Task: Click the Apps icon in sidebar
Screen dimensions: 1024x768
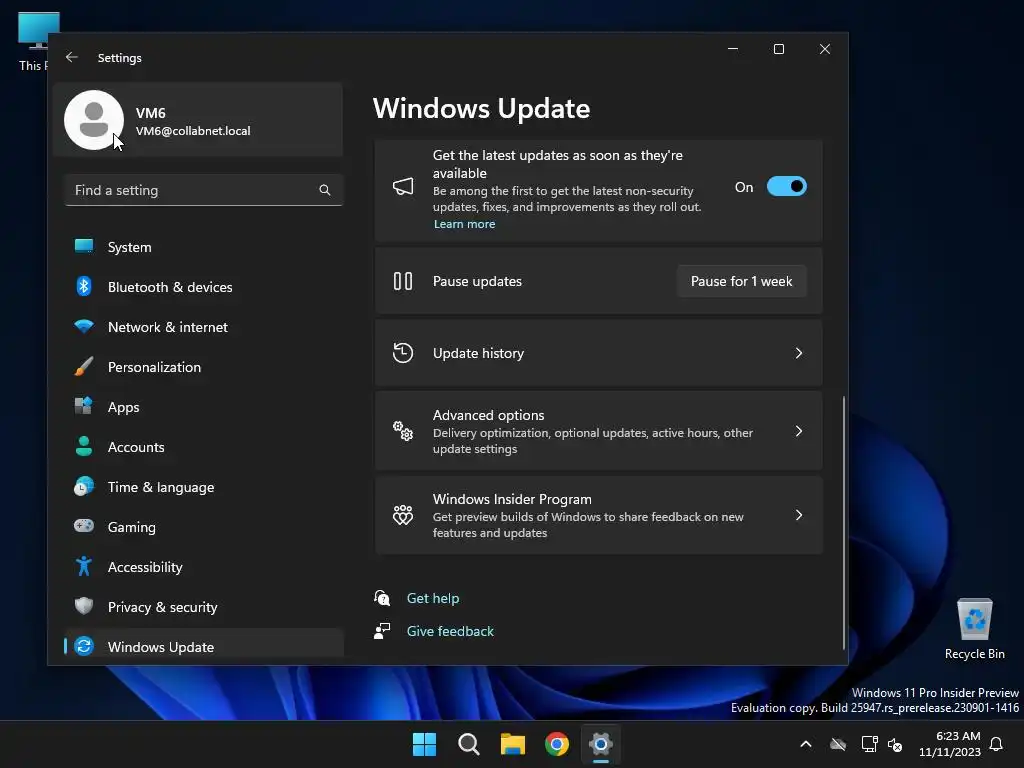Action: 84,406
